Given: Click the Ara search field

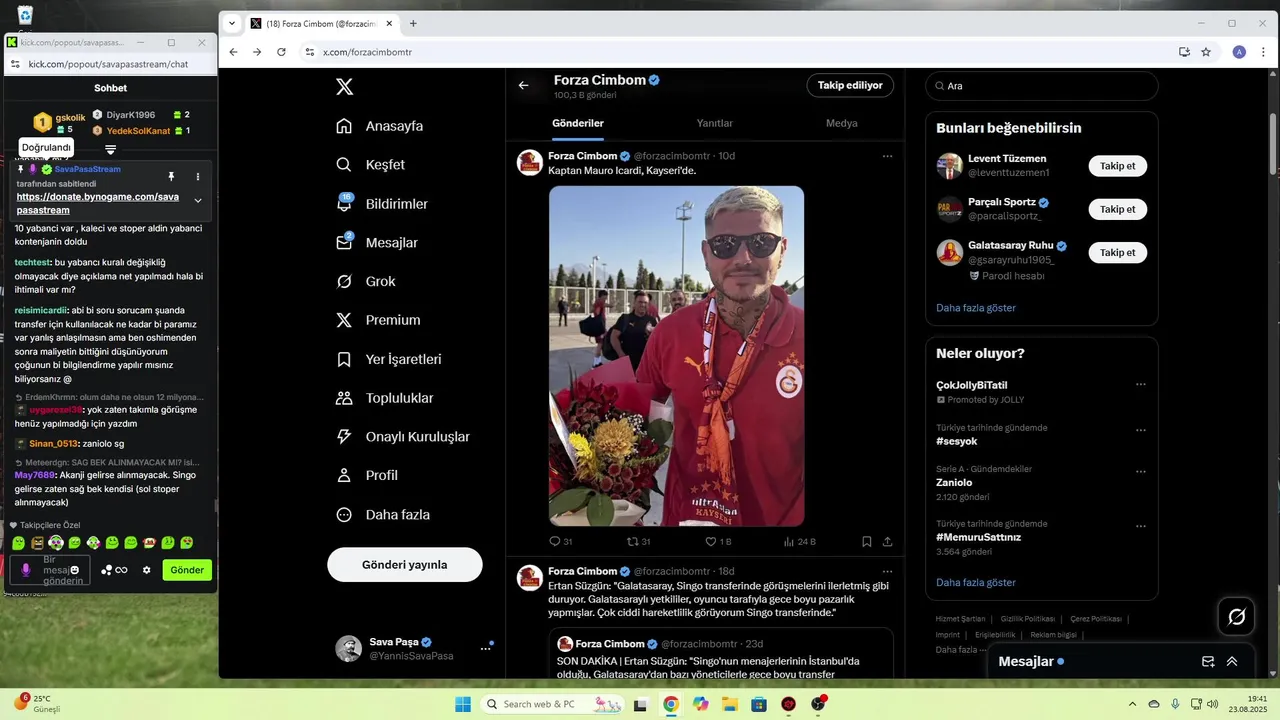Looking at the screenshot, I should pos(1042,86).
